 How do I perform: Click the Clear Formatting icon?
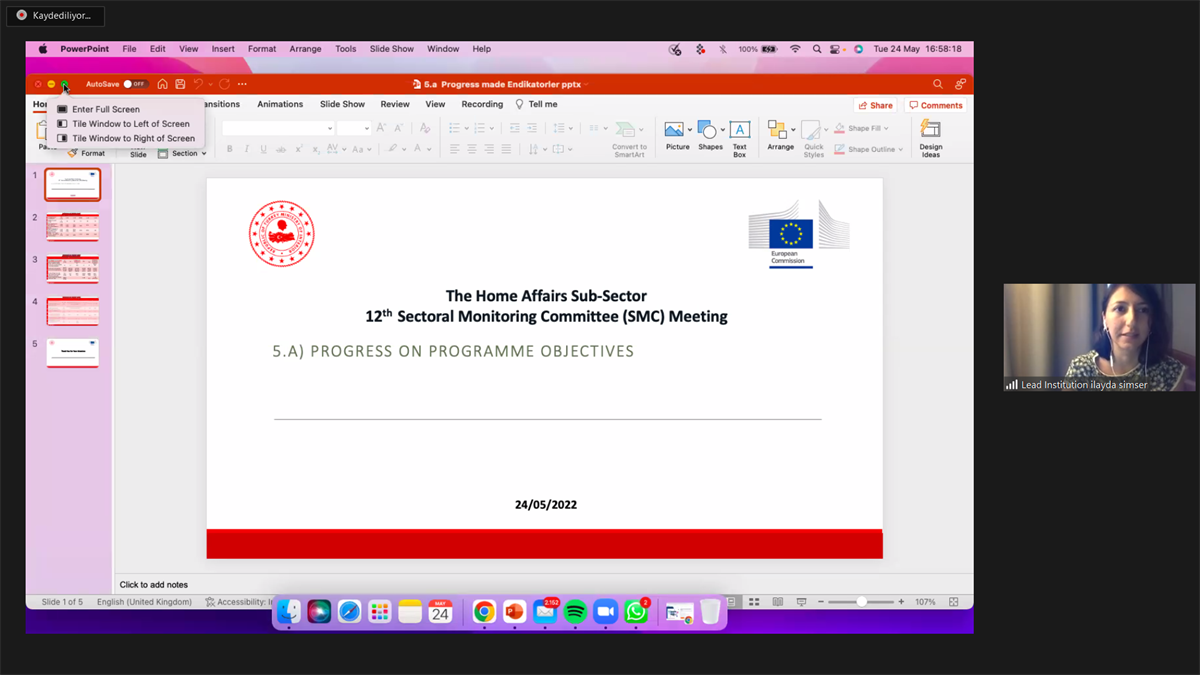click(425, 128)
